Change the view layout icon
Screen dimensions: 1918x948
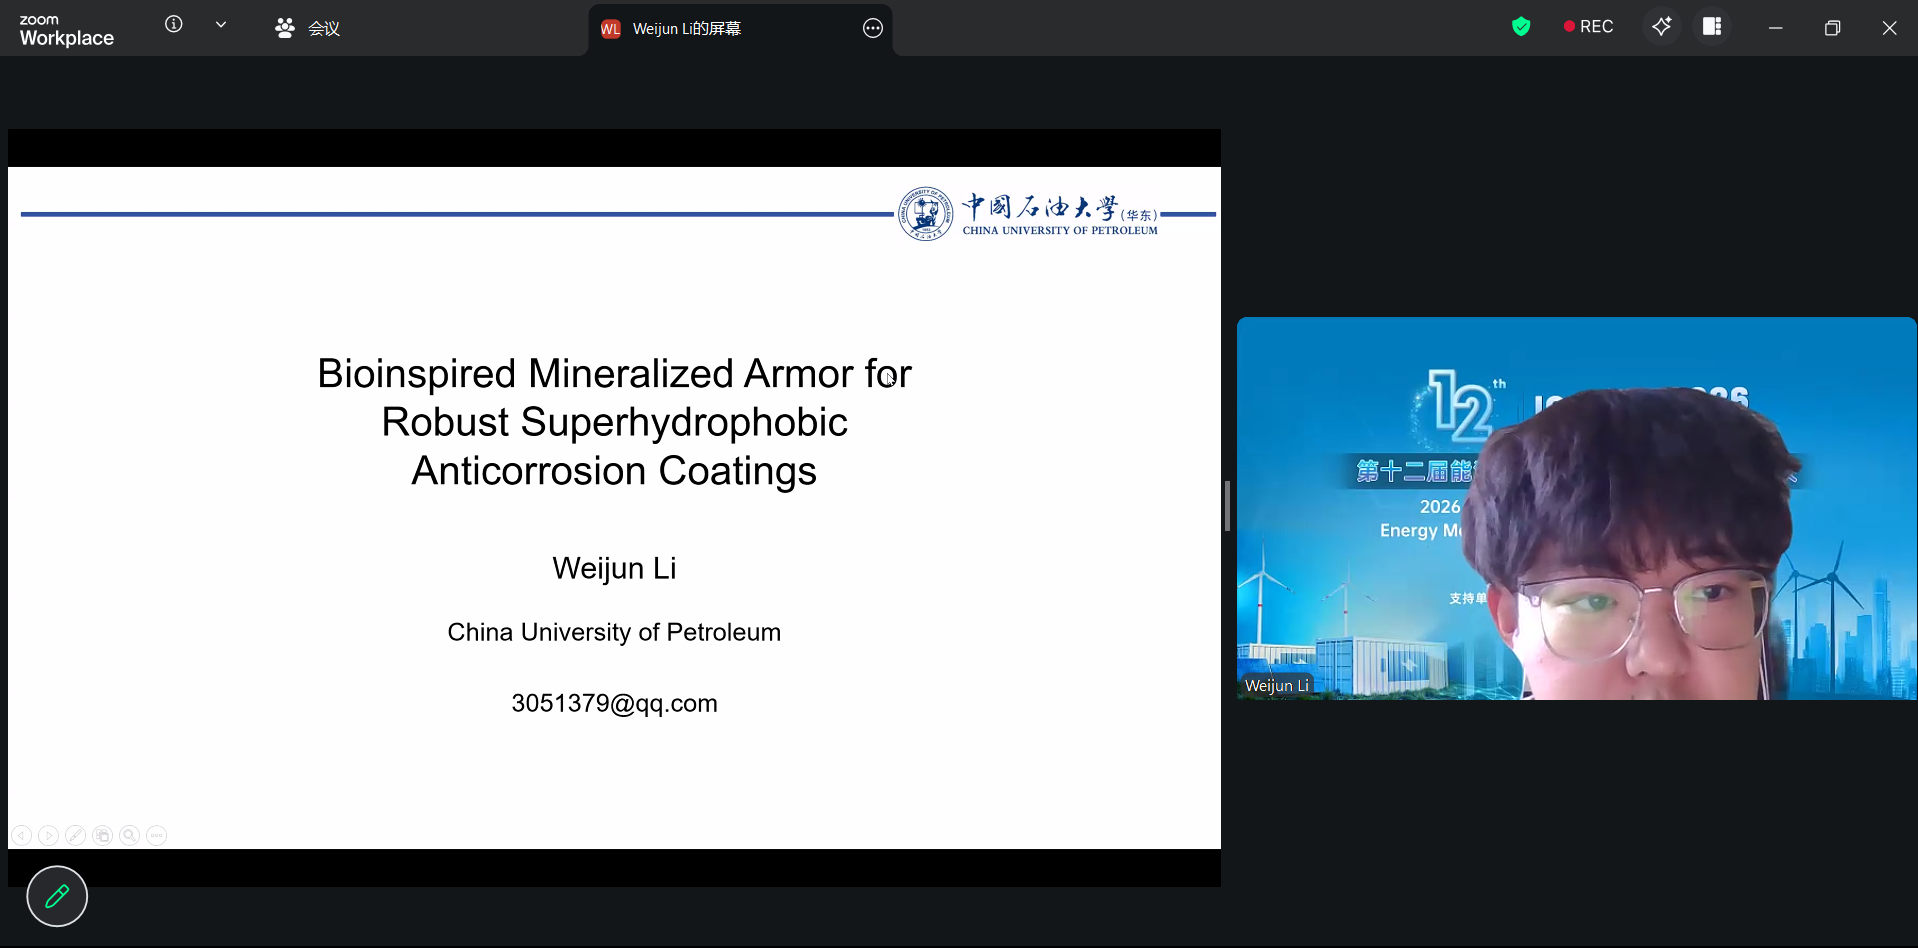click(1712, 27)
